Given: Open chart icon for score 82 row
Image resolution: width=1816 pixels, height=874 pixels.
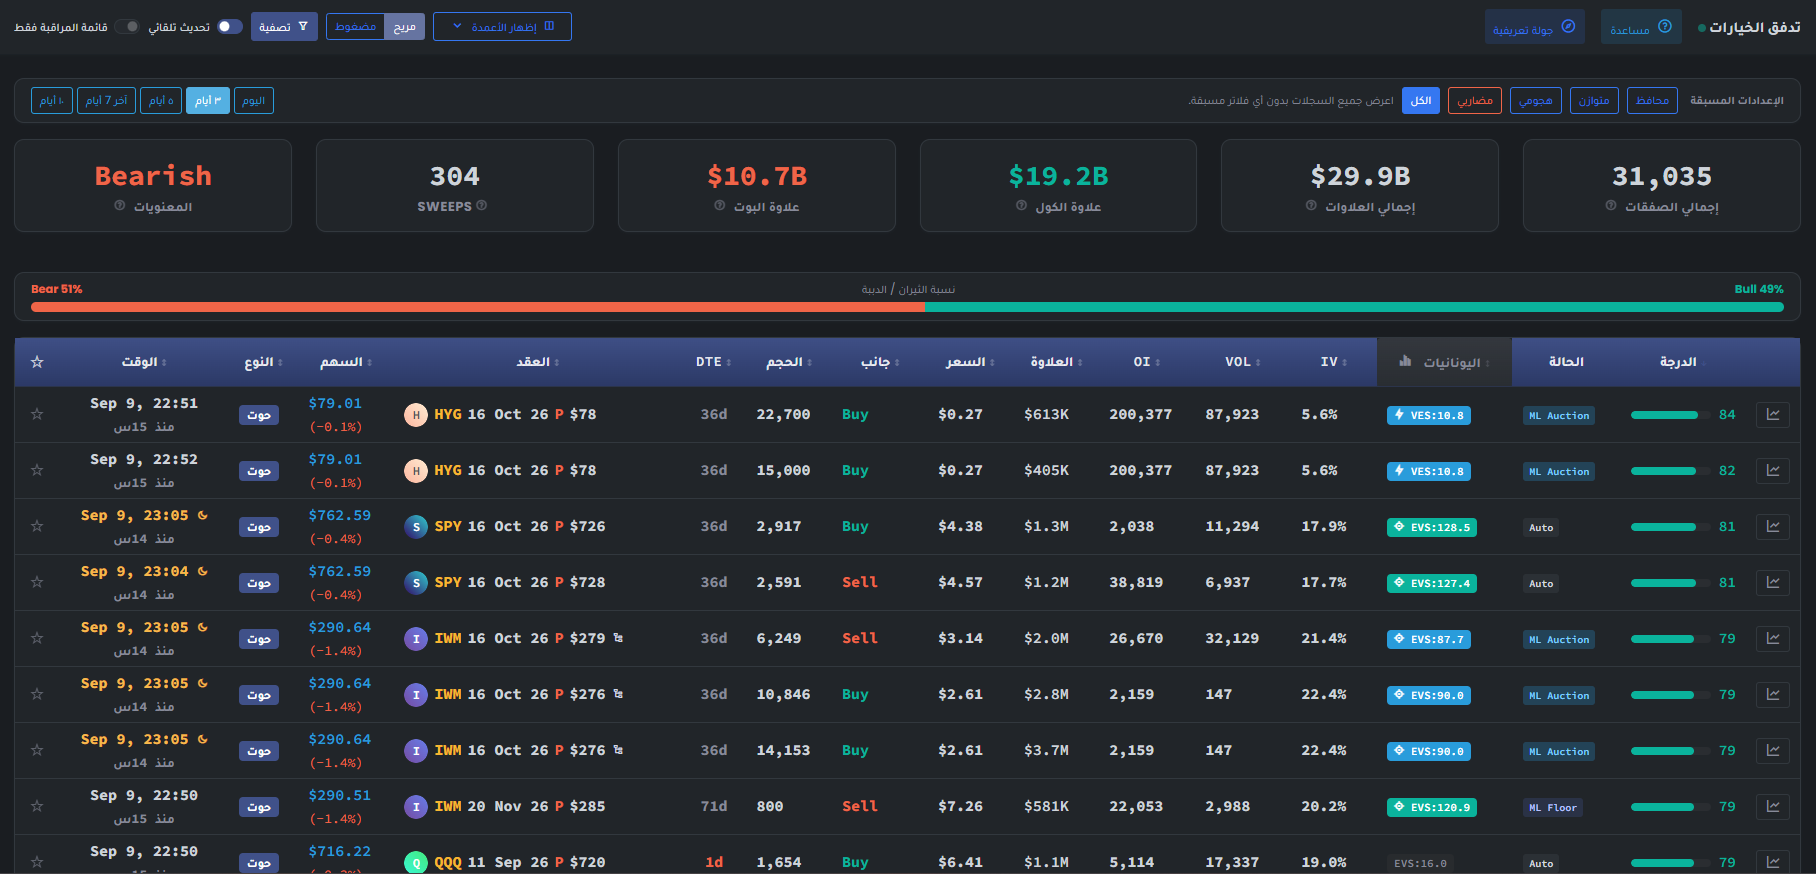Looking at the screenshot, I should point(1773,470).
